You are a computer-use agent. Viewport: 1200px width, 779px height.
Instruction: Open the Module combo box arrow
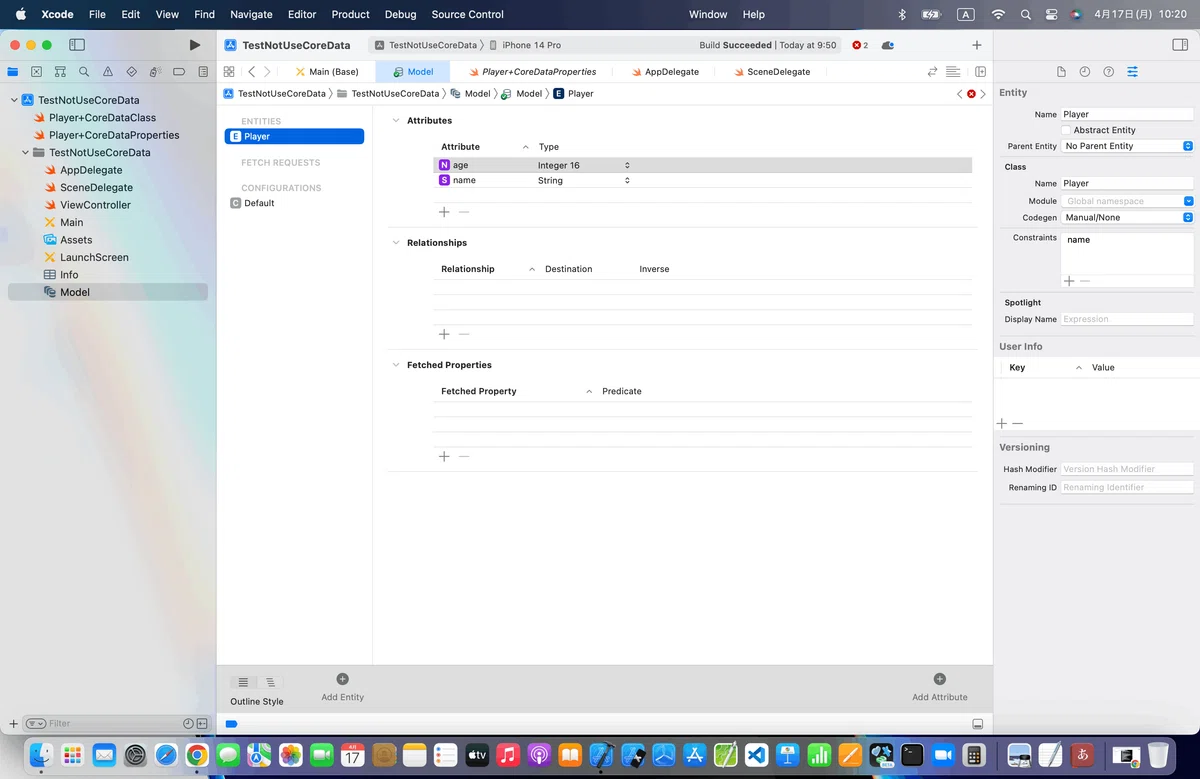coord(1188,201)
